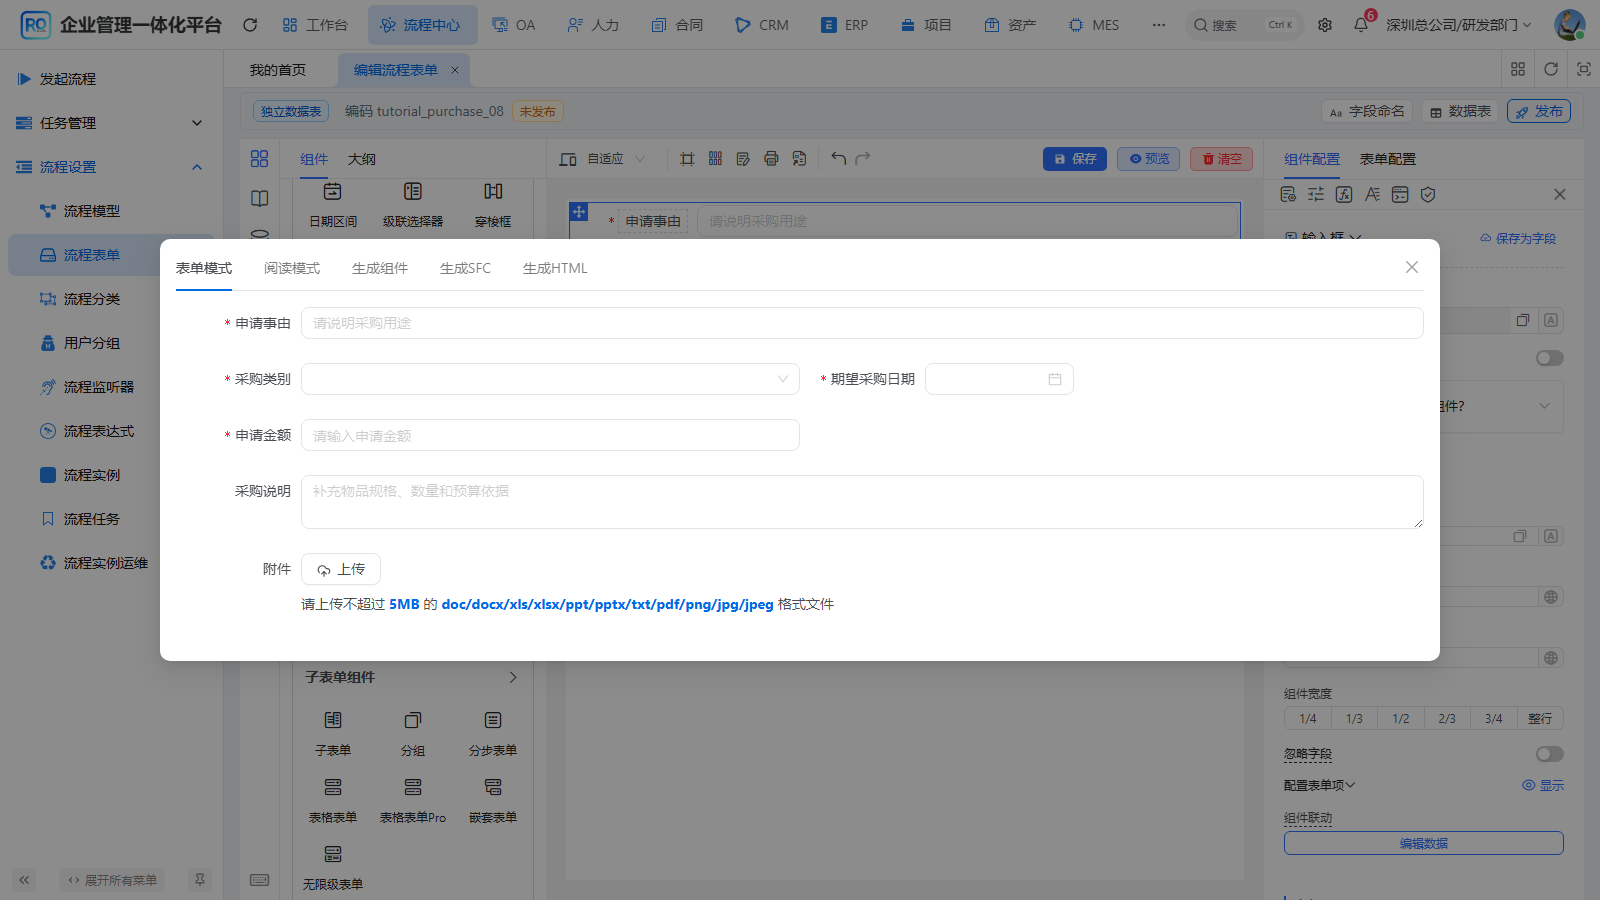The image size is (1600, 900).
Task: Click the 采购说明 textarea
Action: [862, 502]
